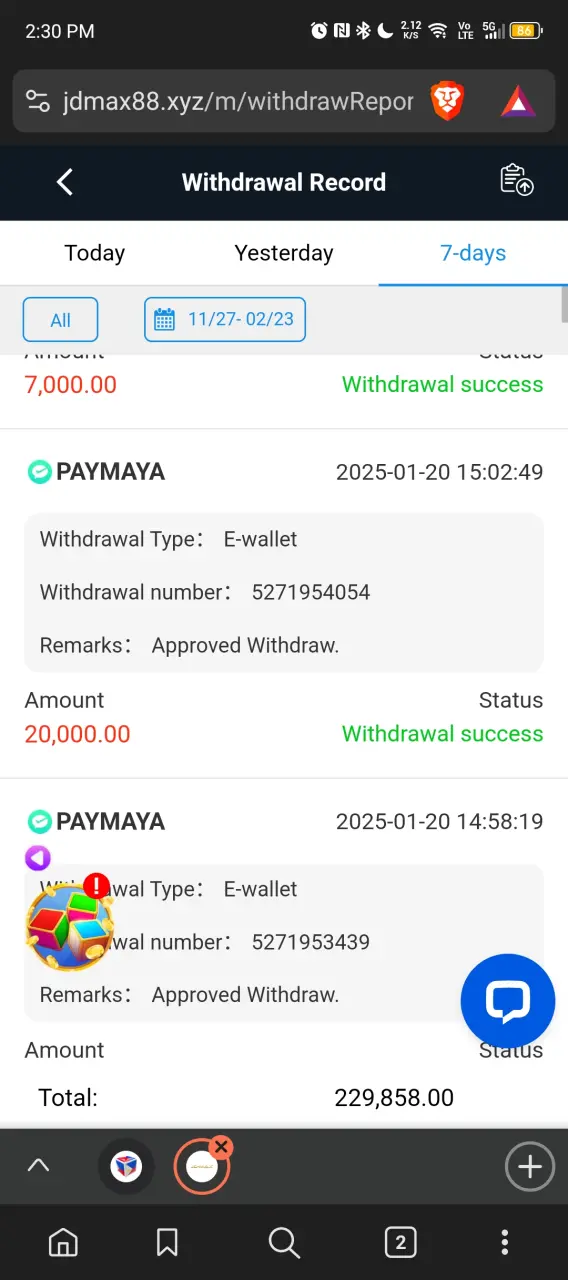Add a new tab with plus button
The width and height of the screenshot is (568, 1280).
[529, 1166]
